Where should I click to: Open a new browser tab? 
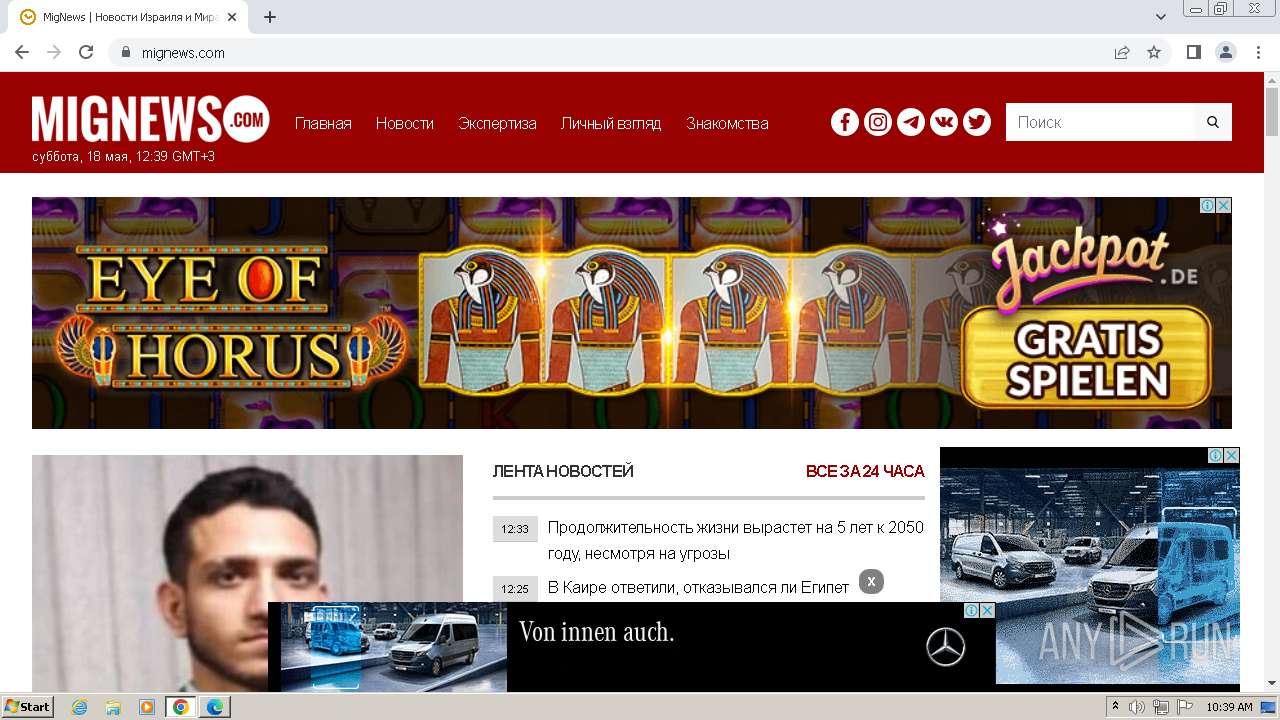270,17
